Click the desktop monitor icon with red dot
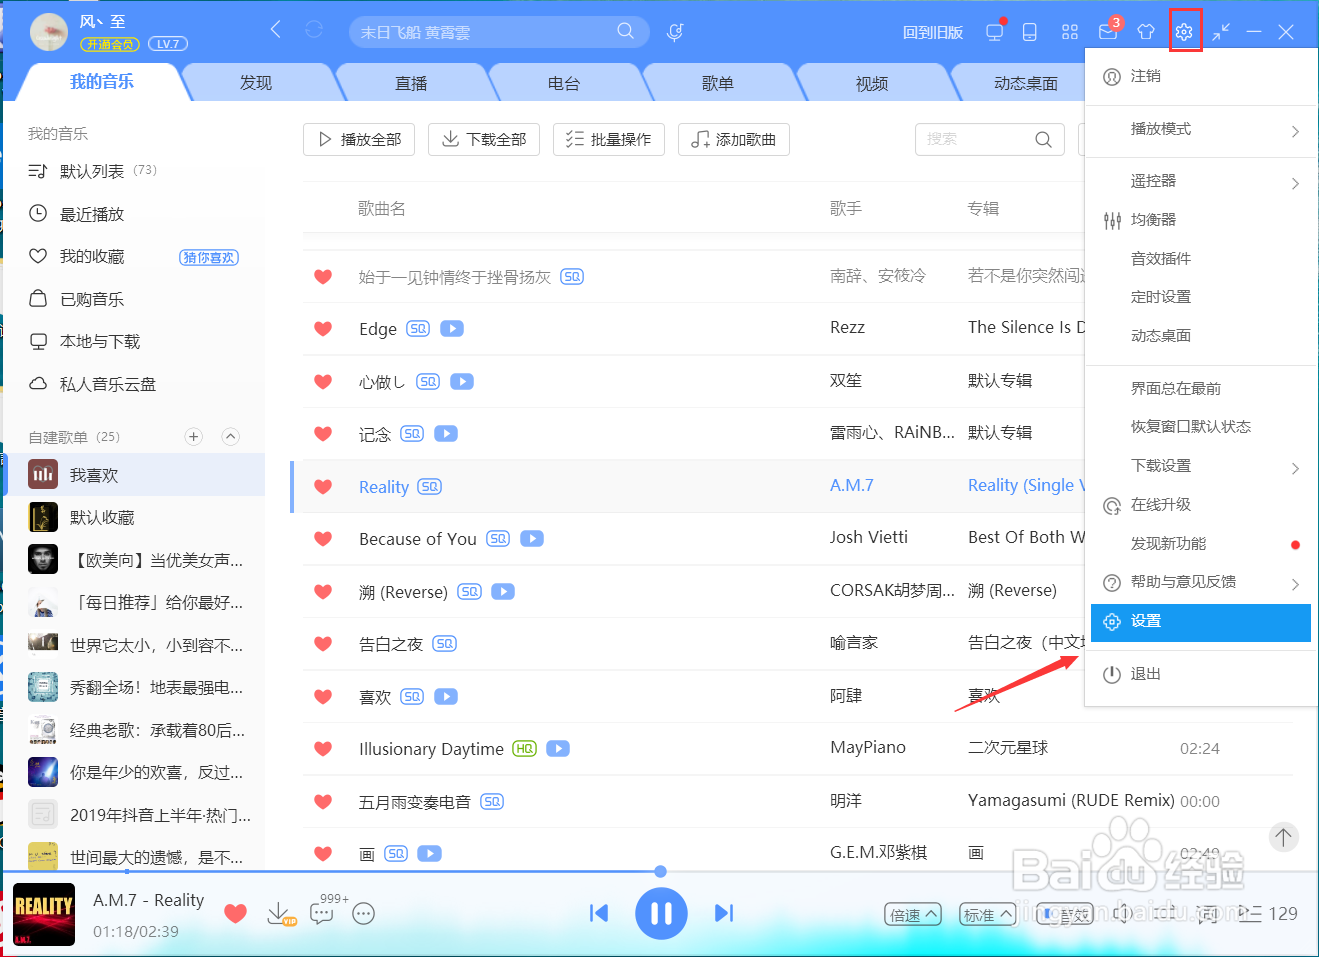1319x957 pixels. click(995, 31)
